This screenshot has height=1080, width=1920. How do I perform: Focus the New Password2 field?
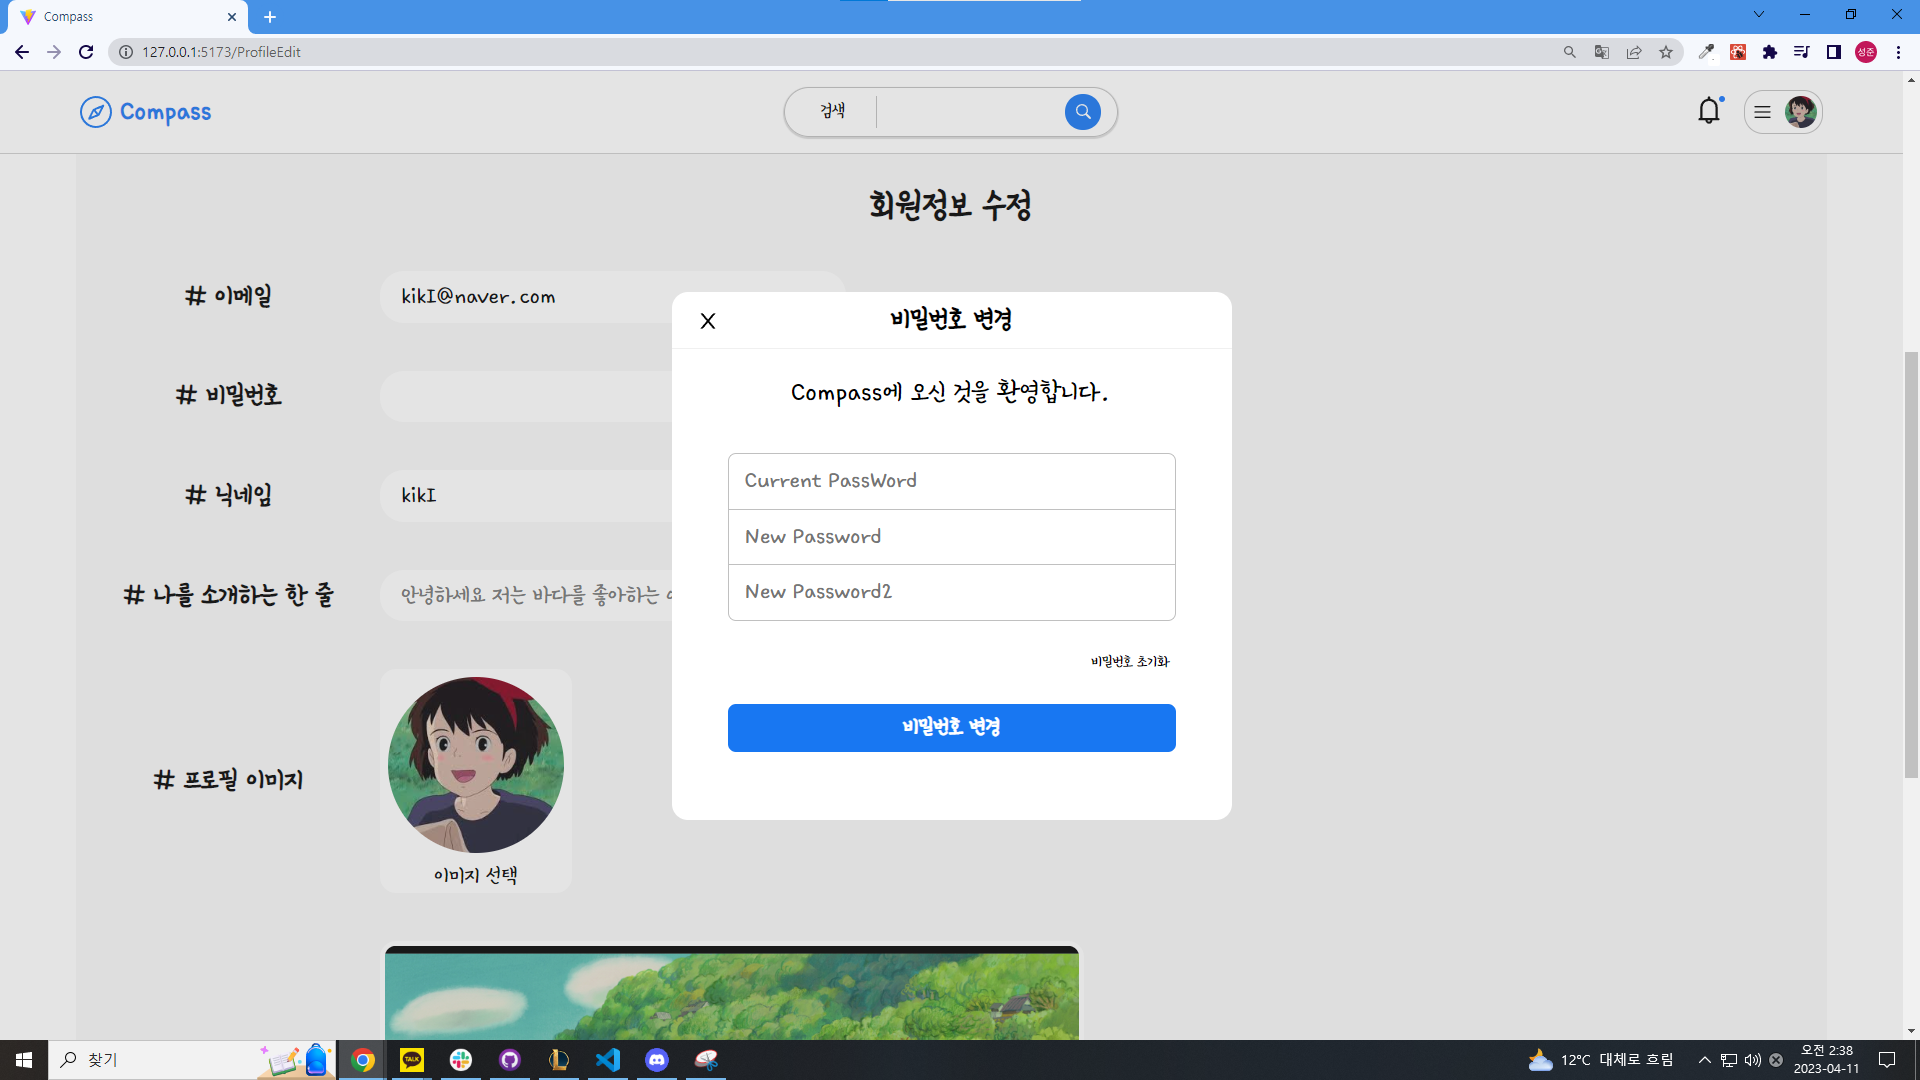point(951,592)
